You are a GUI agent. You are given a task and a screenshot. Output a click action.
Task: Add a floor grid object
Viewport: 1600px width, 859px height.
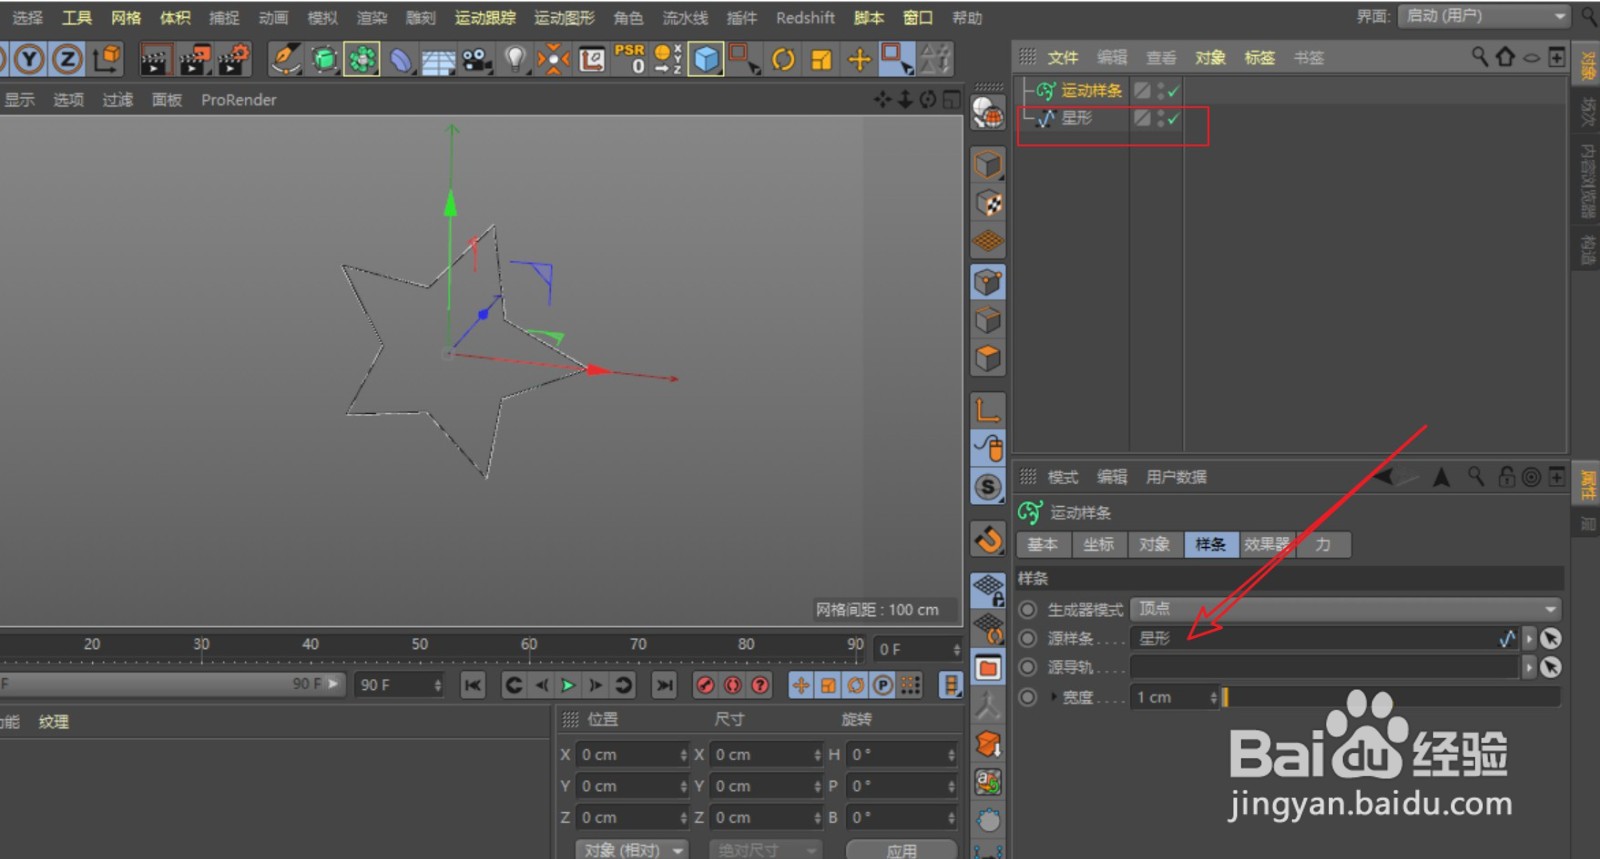click(438, 60)
